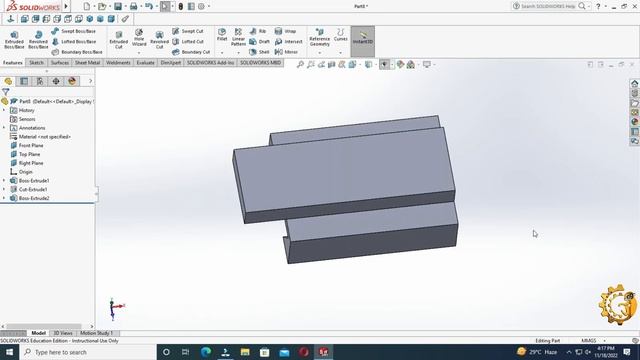Click the Revolved Boss/Base tool

pos(38,40)
